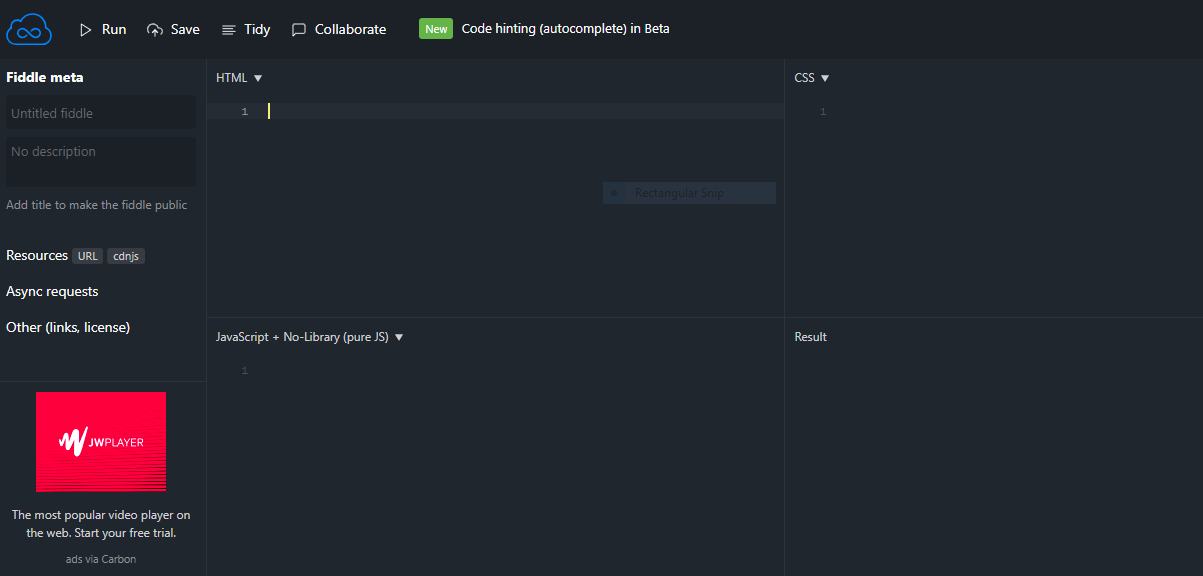Click the URL resources button
Viewport: 1203px width, 576px height.
tap(88, 256)
